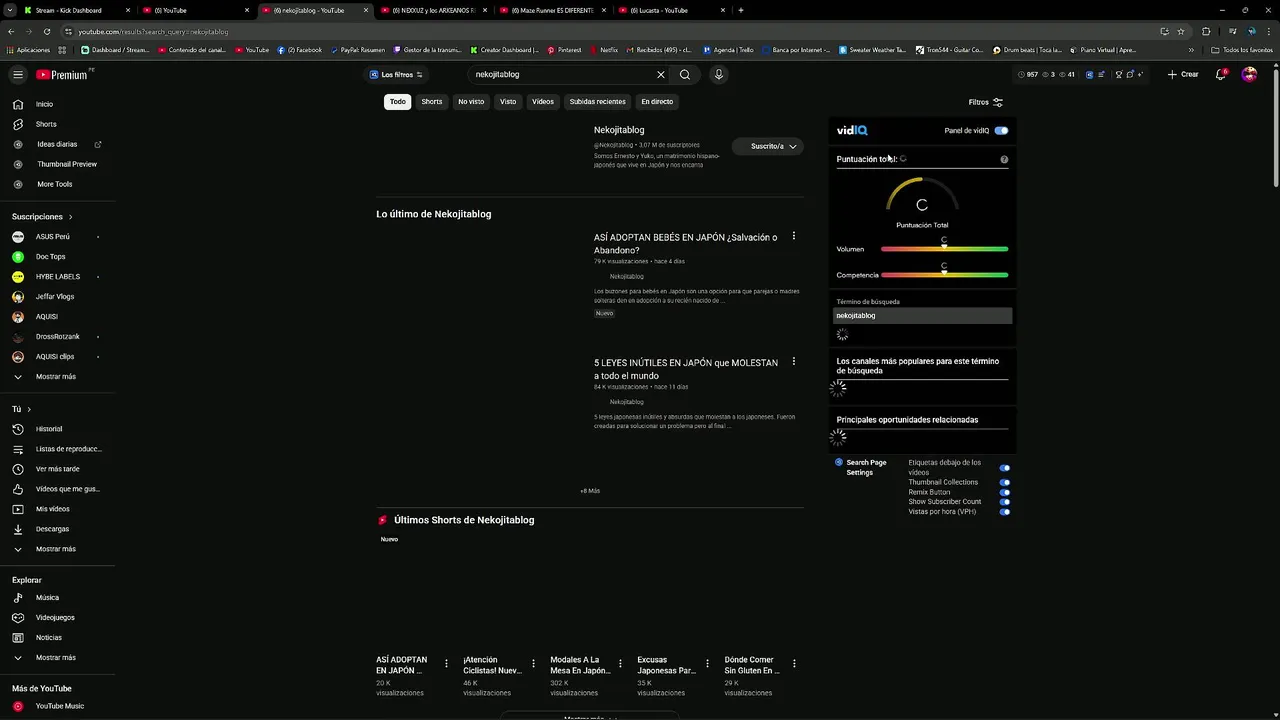Toggle Etiquetas debajo de los videos
This screenshot has width=1280, height=720.
pos(1005,468)
